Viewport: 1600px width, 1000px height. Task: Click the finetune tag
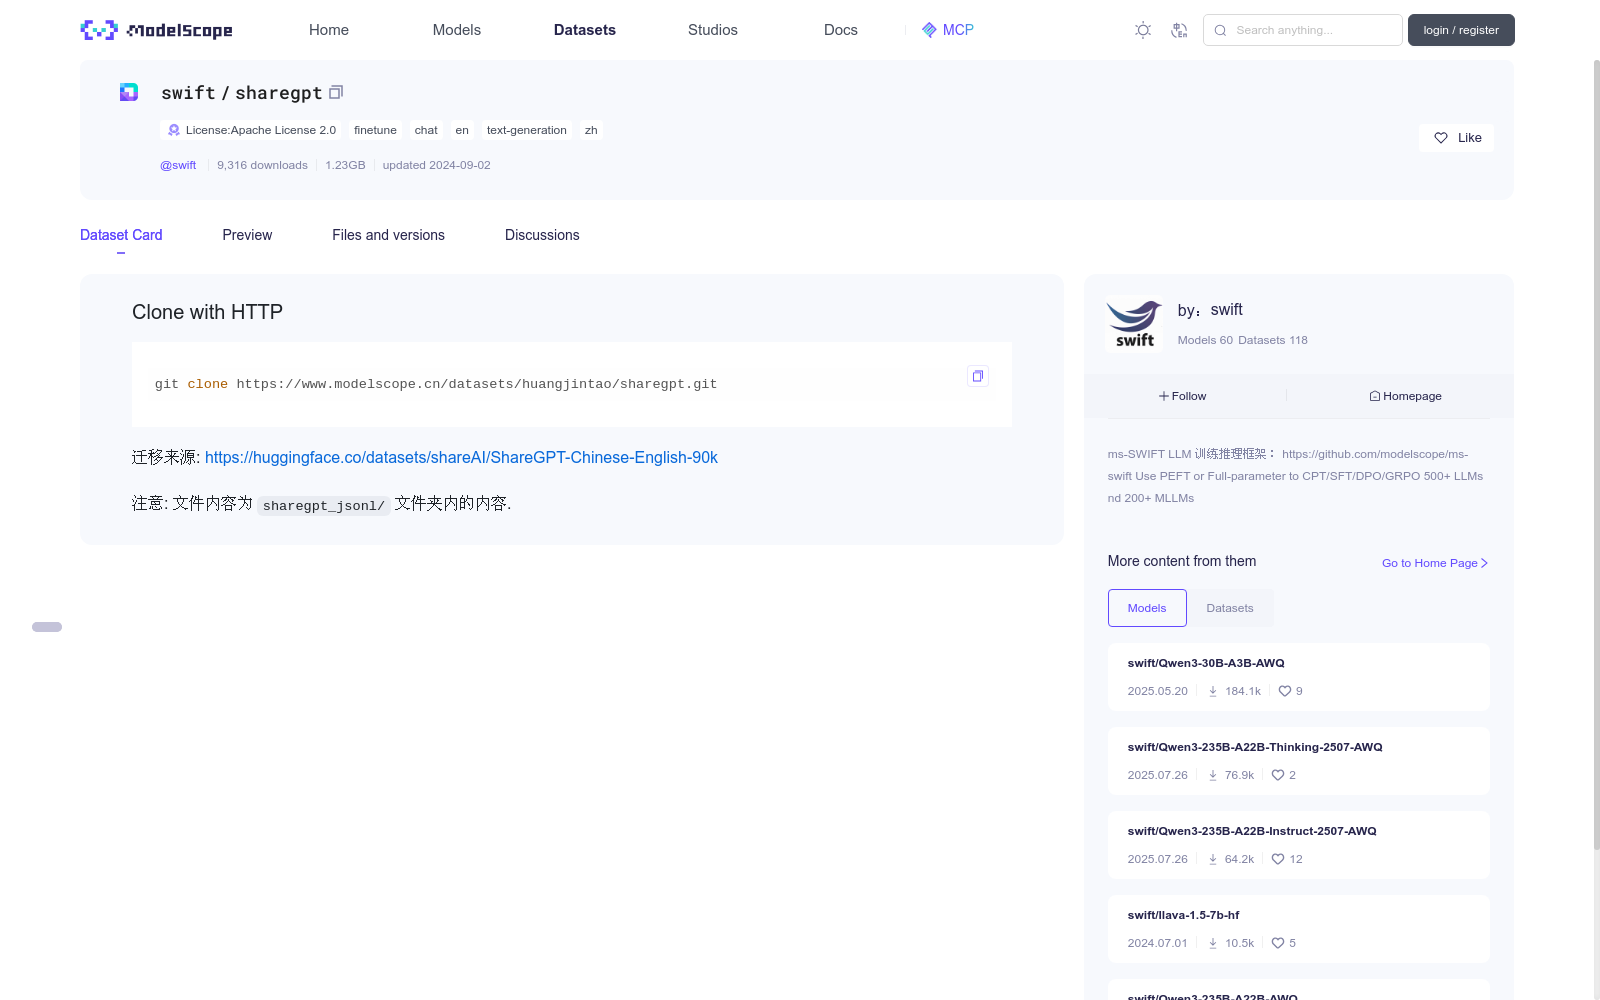point(375,130)
